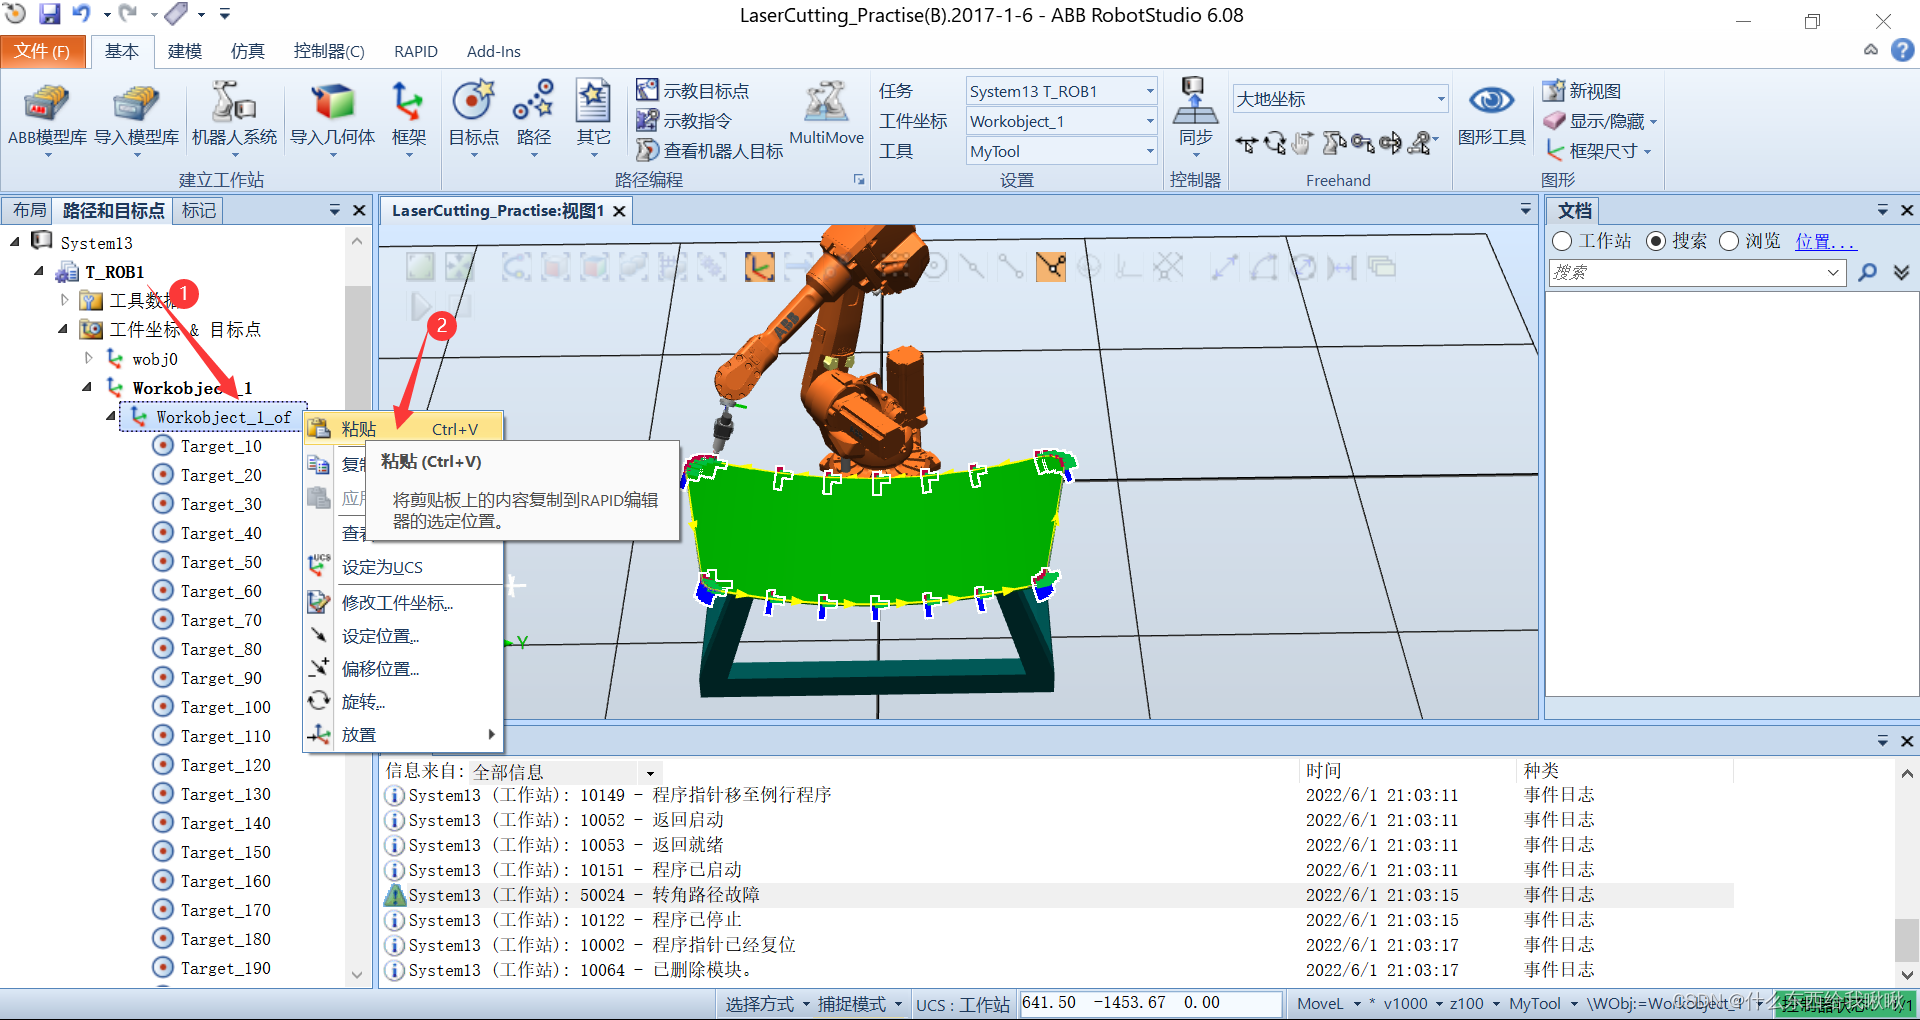Screen dimensions: 1920x1020
Task: Click the blue Help question mark icon
Action: pyautogui.click(x=1903, y=50)
